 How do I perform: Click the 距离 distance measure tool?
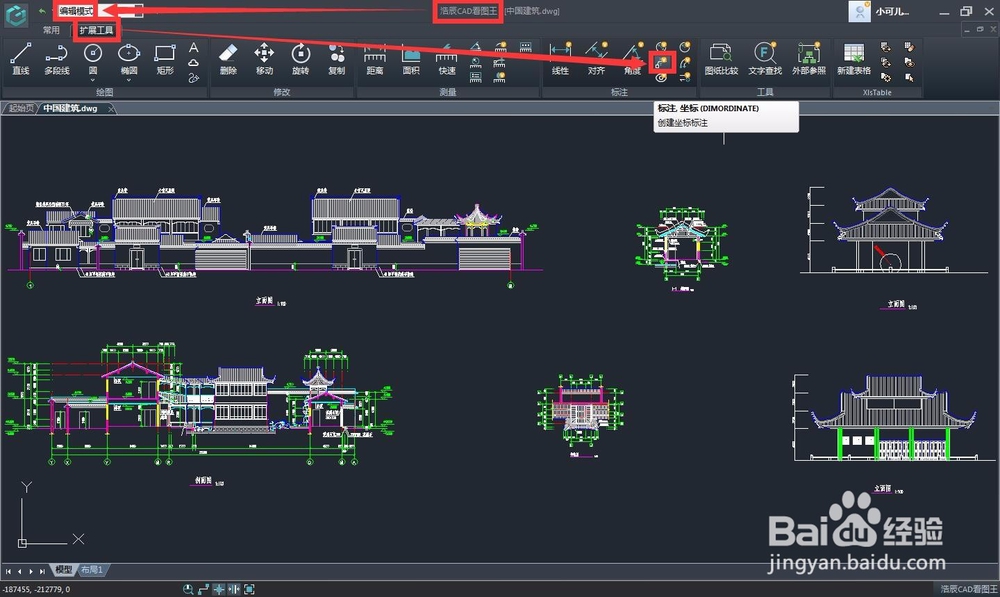coord(375,59)
